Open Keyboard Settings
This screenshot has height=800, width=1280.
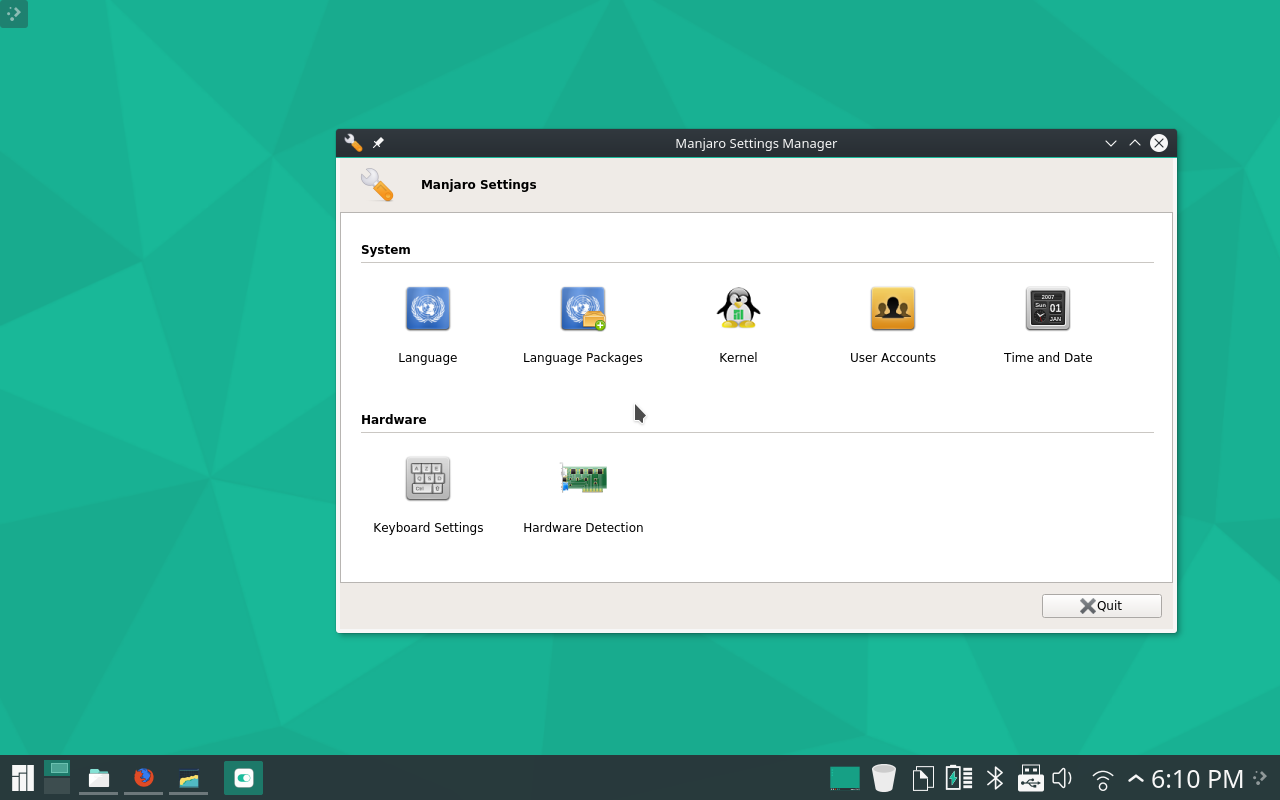point(427,478)
